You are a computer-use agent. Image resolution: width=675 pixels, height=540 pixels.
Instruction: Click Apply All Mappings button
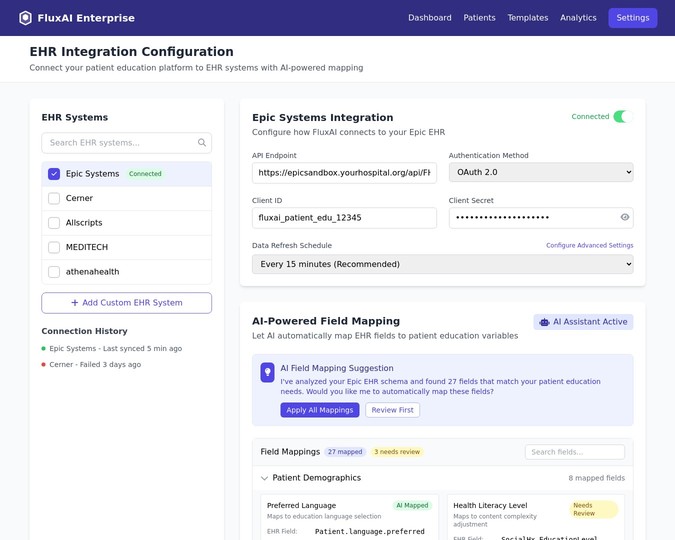pyautogui.click(x=320, y=410)
